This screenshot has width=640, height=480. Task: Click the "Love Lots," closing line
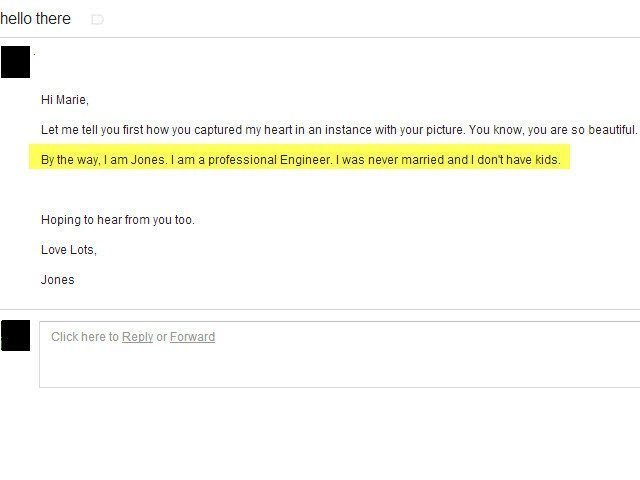coord(69,250)
